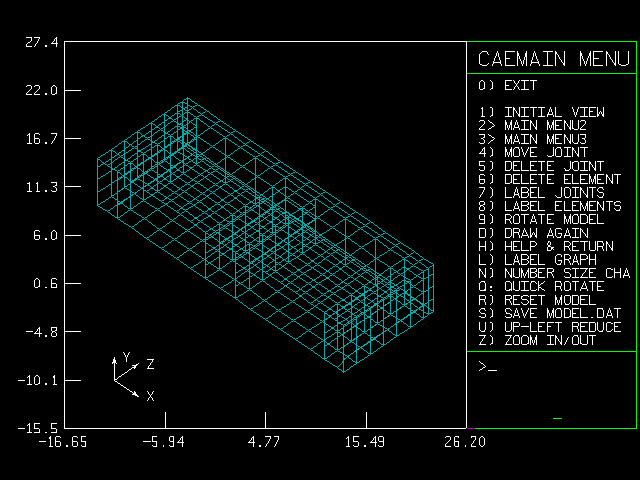Select ROTATE MODEL option
Screen dimensions: 640x480
pyautogui.click(x=541, y=219)
